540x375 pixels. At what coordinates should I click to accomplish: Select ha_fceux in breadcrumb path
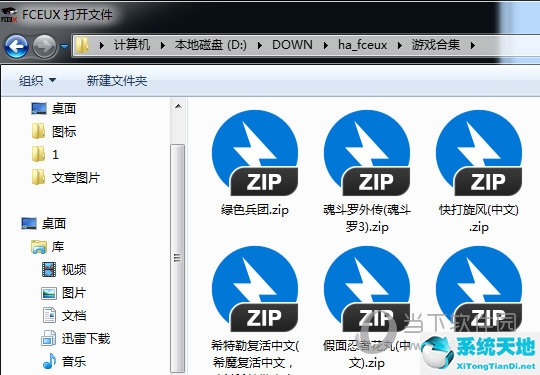362,45
